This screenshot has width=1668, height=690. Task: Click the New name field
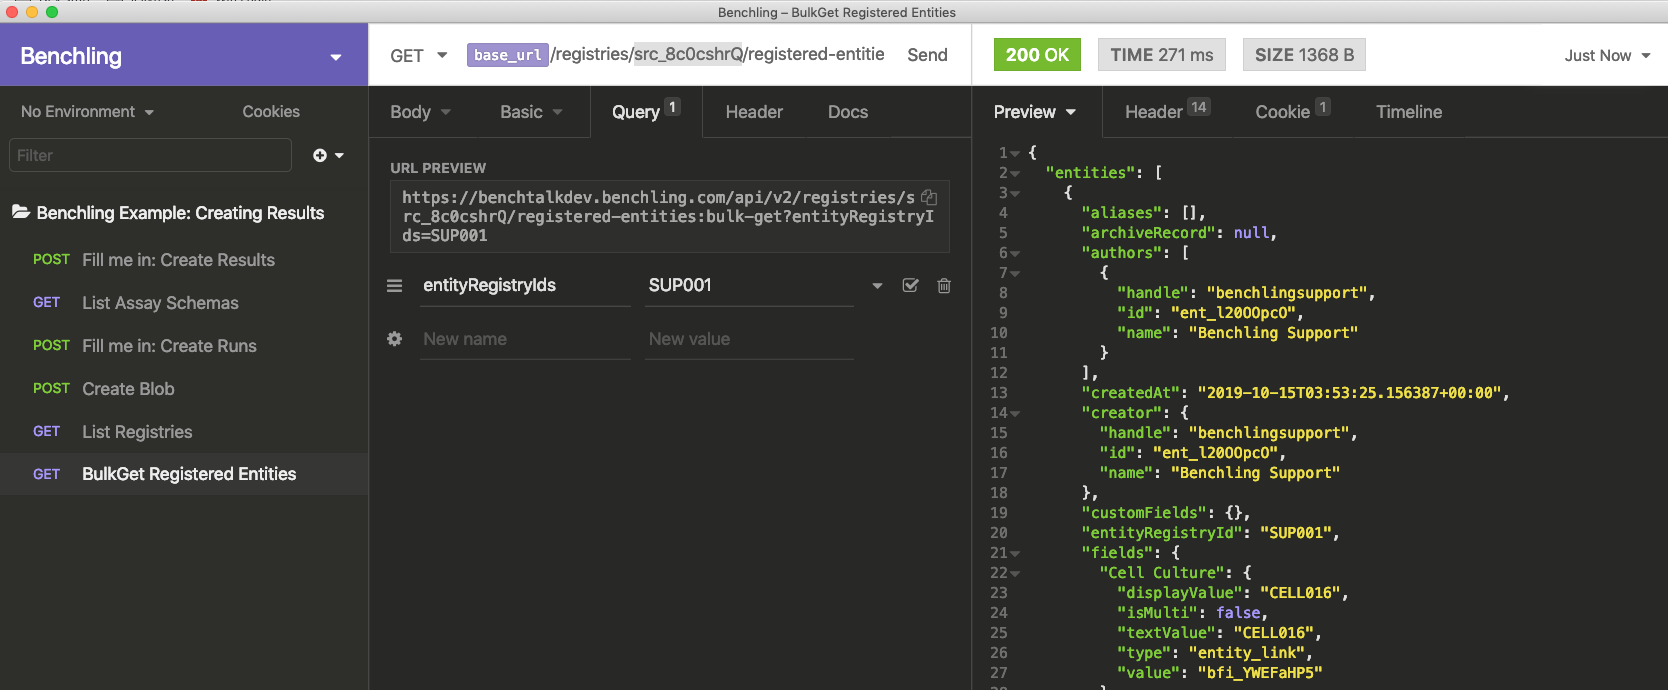(x=525, y=339)
